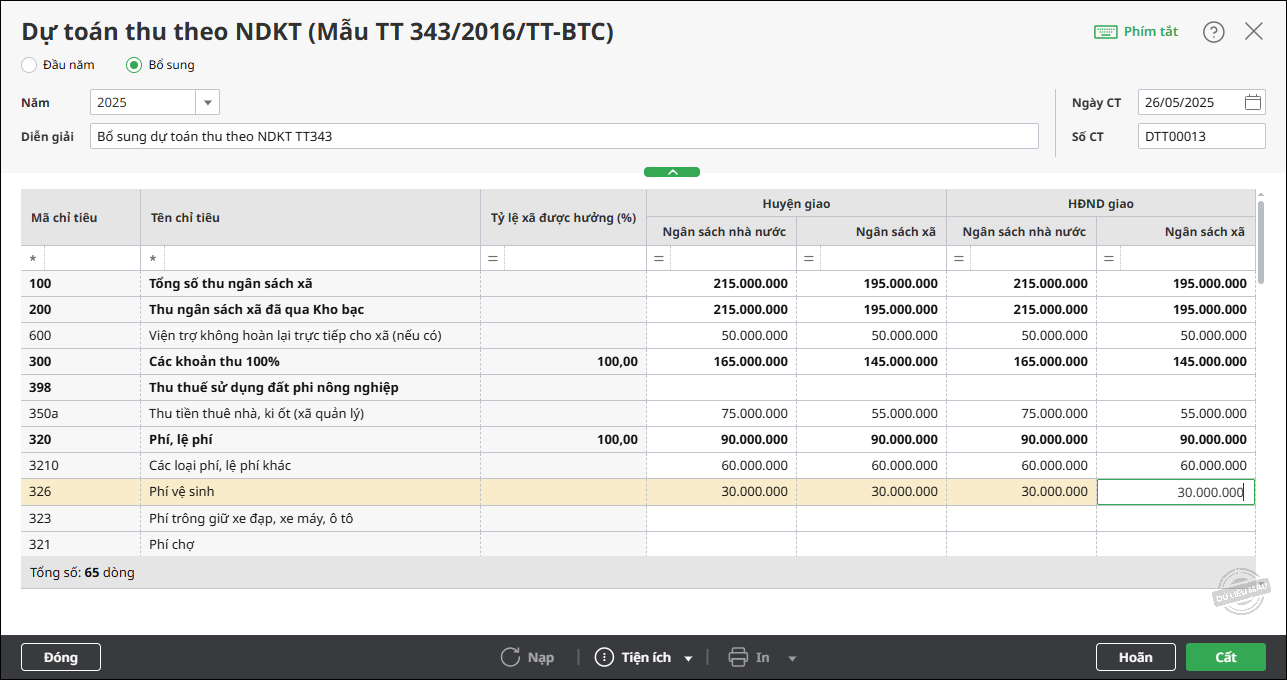Click the Diễn giải description field
The height and width of the screenshot is (680, 1287).
point(564,136)
